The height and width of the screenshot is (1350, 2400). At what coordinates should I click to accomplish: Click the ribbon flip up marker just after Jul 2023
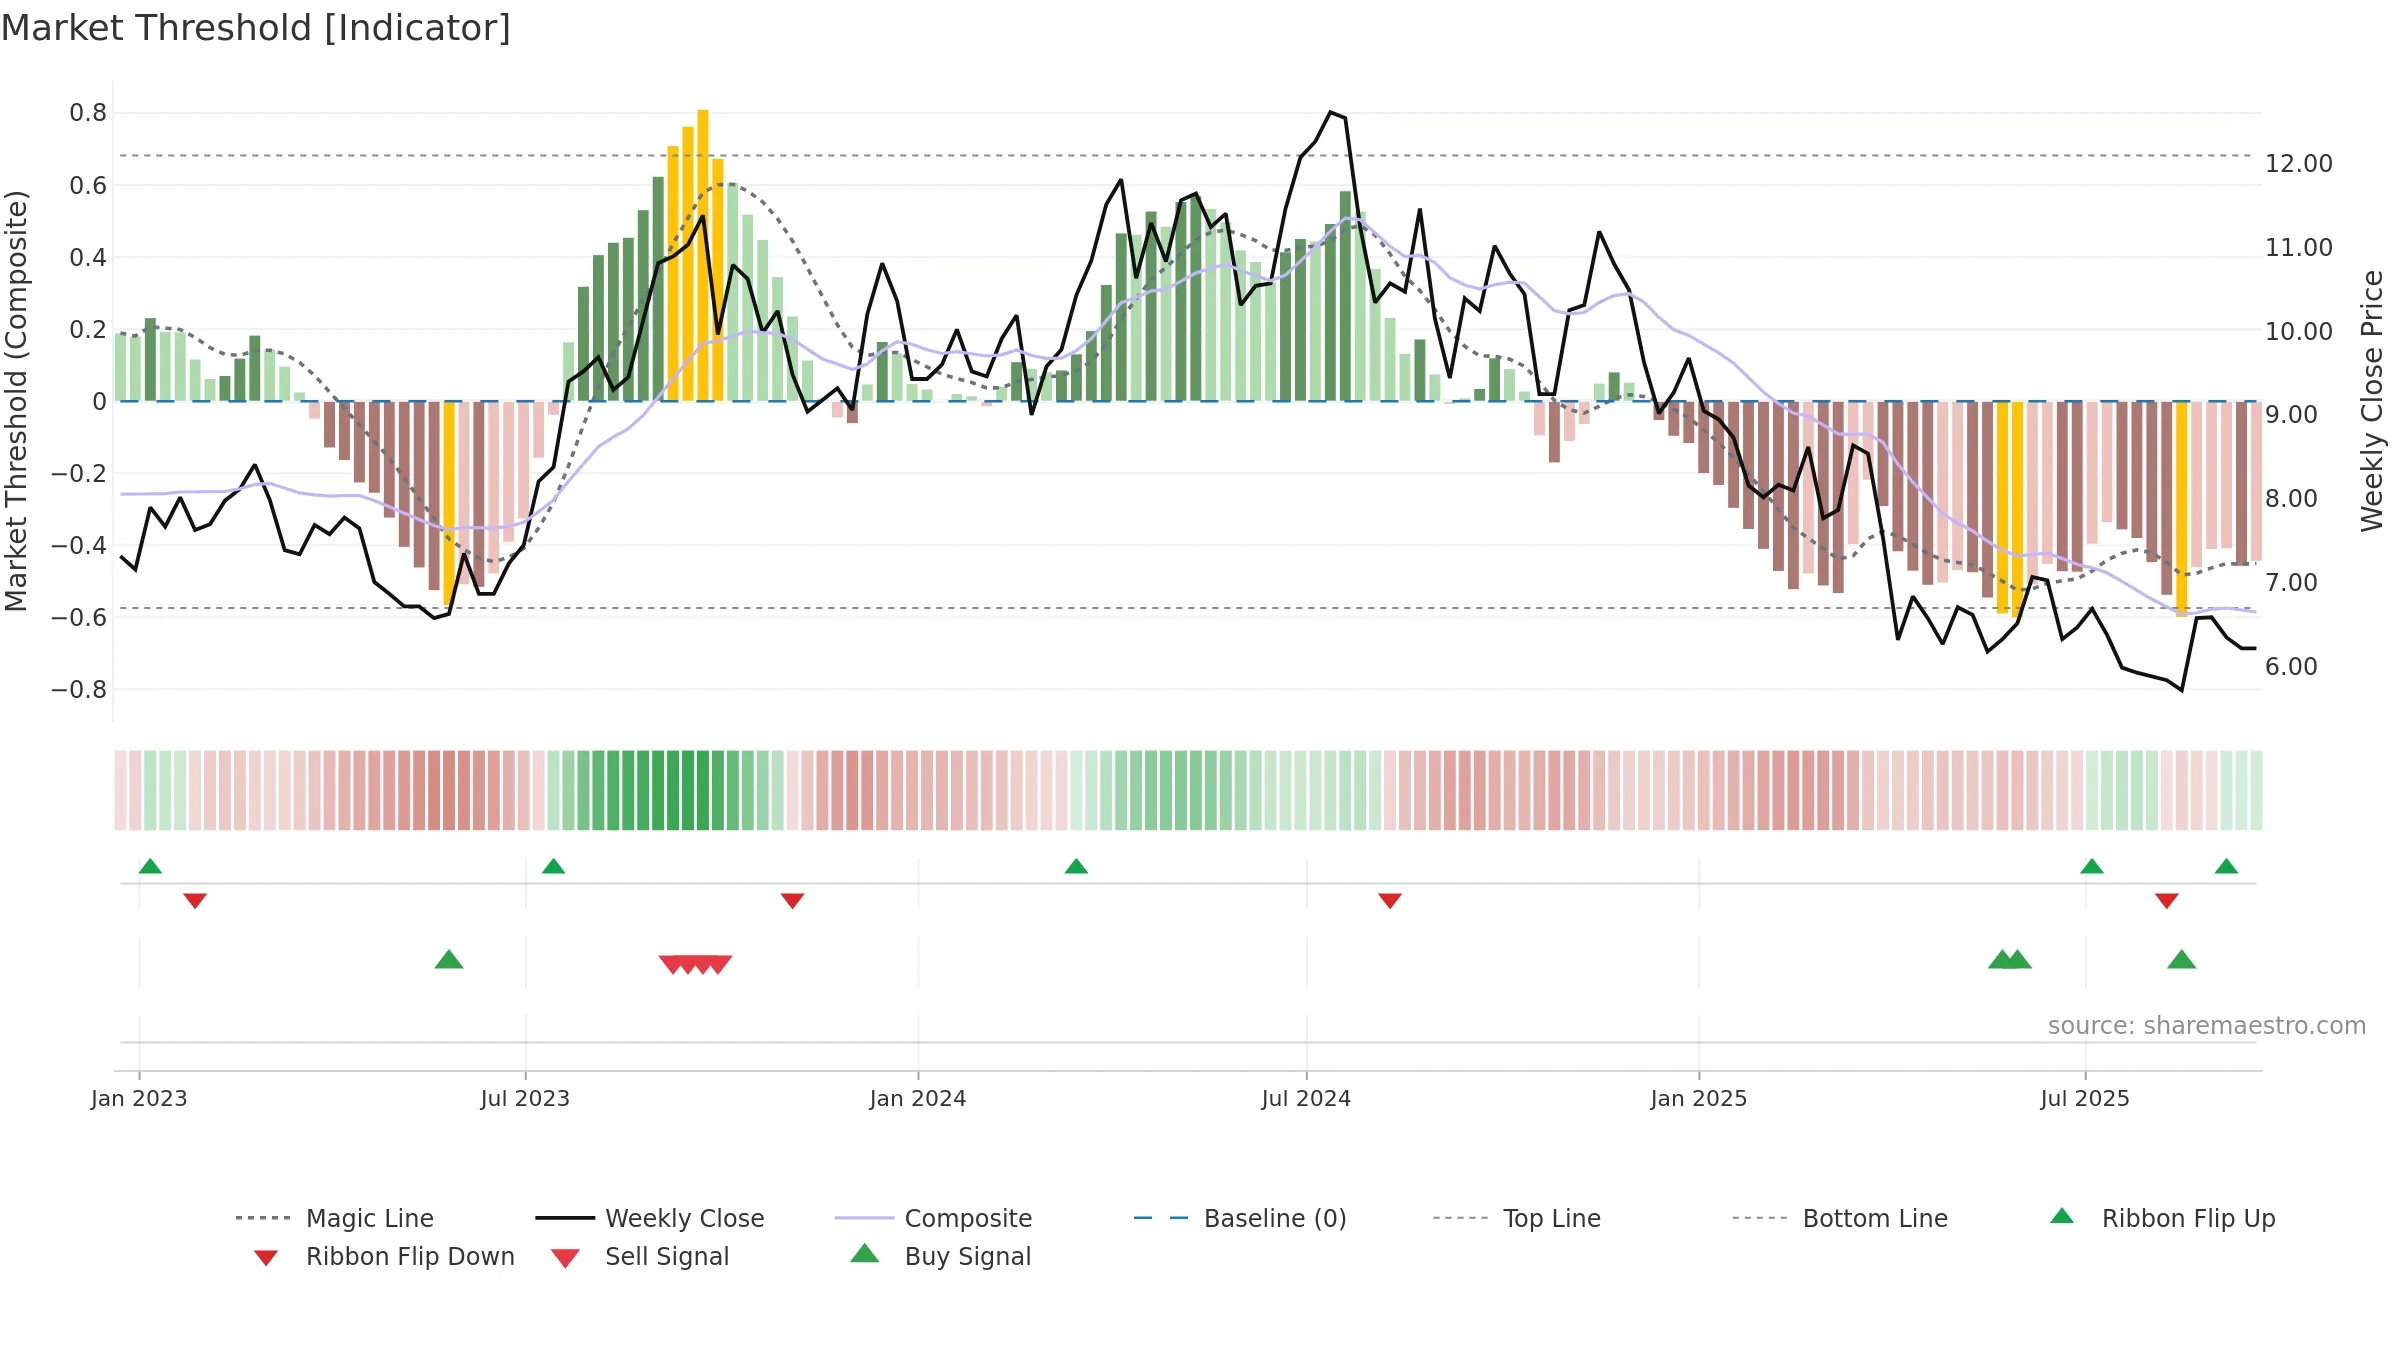click(553, 866)
